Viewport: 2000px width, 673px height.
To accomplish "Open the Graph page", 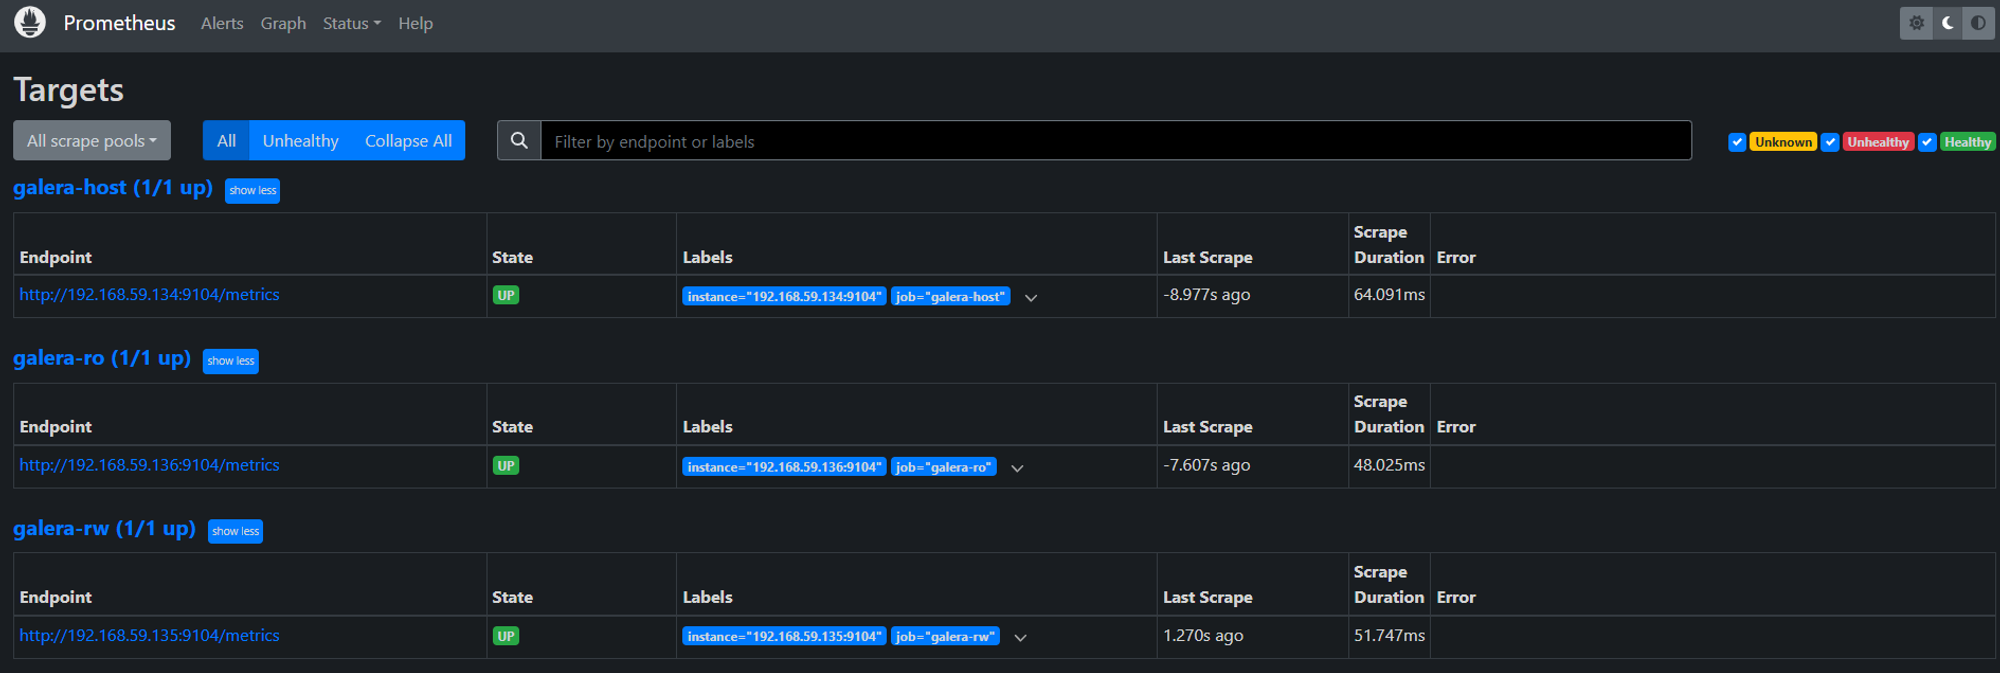I will click(283, 23).
